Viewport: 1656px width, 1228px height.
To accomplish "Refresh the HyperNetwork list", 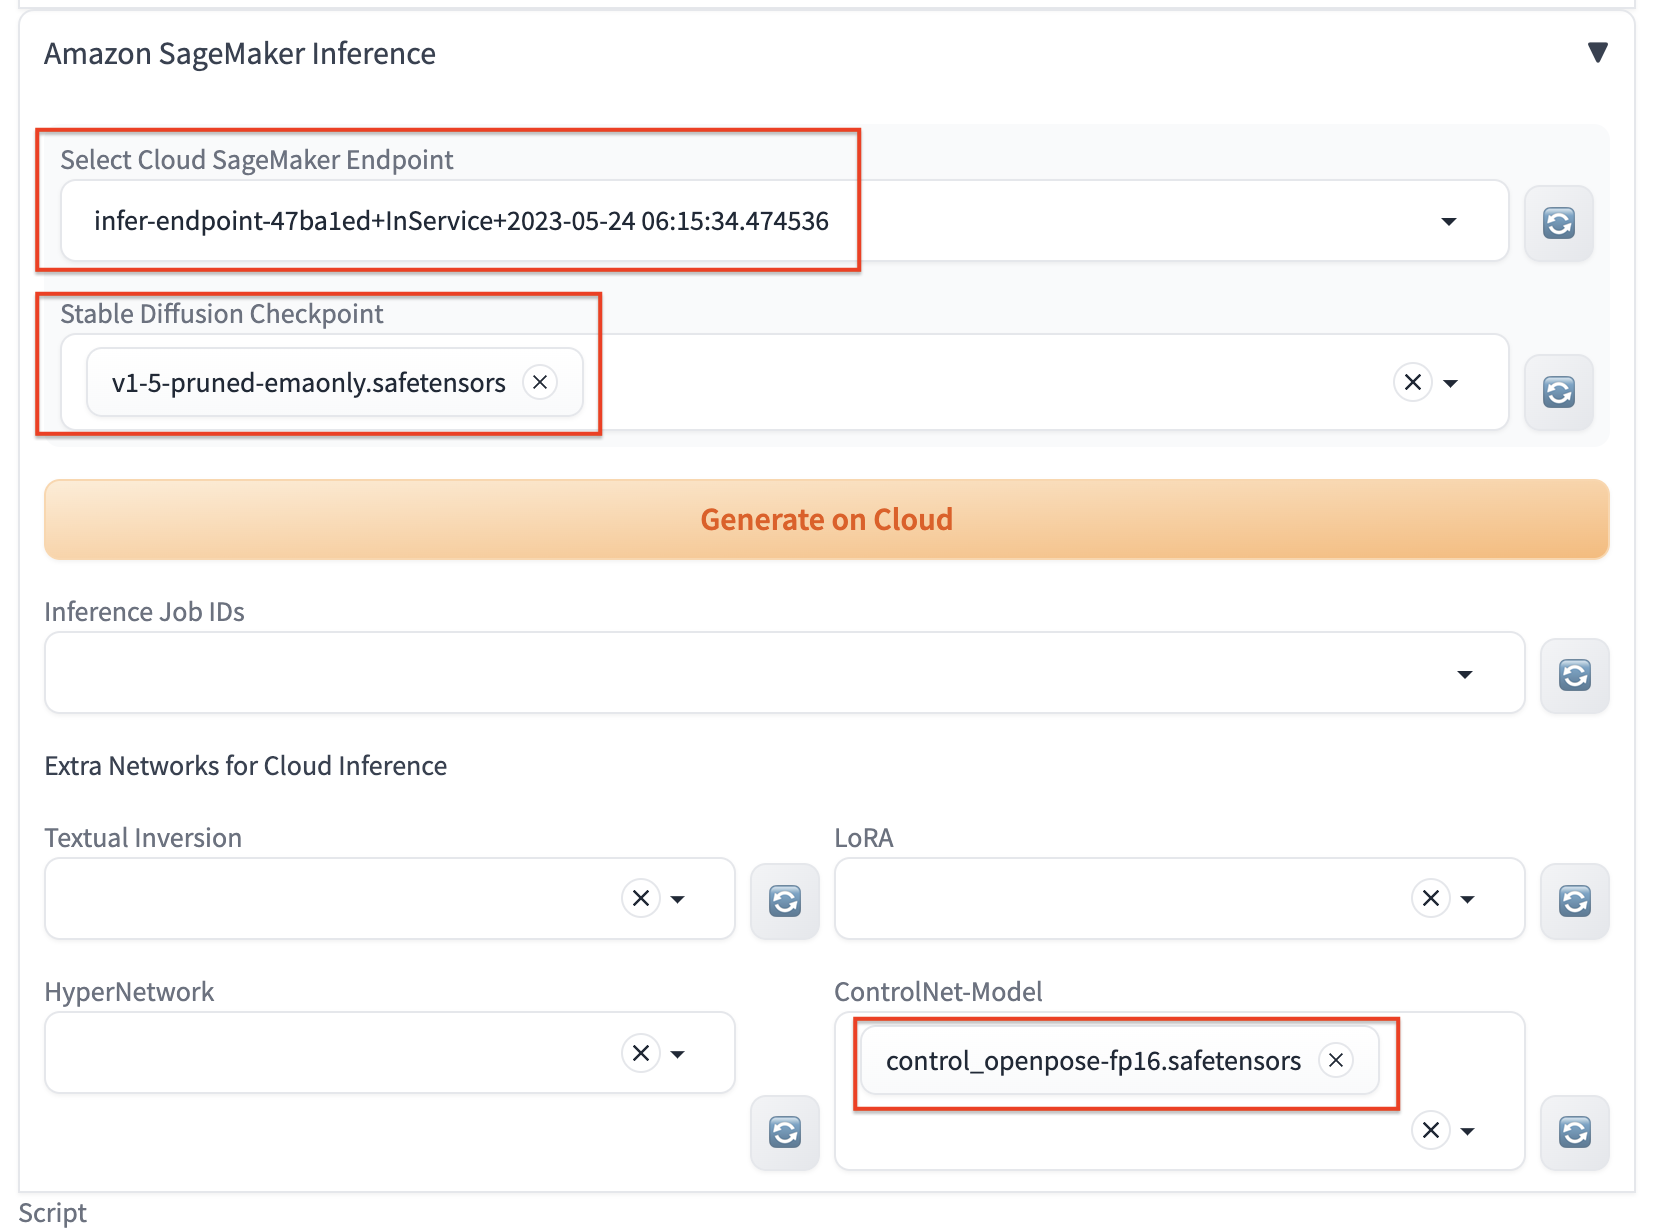I will 784,1132.
